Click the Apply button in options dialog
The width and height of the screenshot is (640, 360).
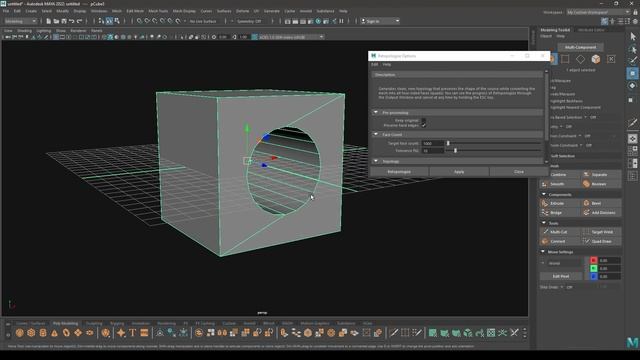click(459, 172)
